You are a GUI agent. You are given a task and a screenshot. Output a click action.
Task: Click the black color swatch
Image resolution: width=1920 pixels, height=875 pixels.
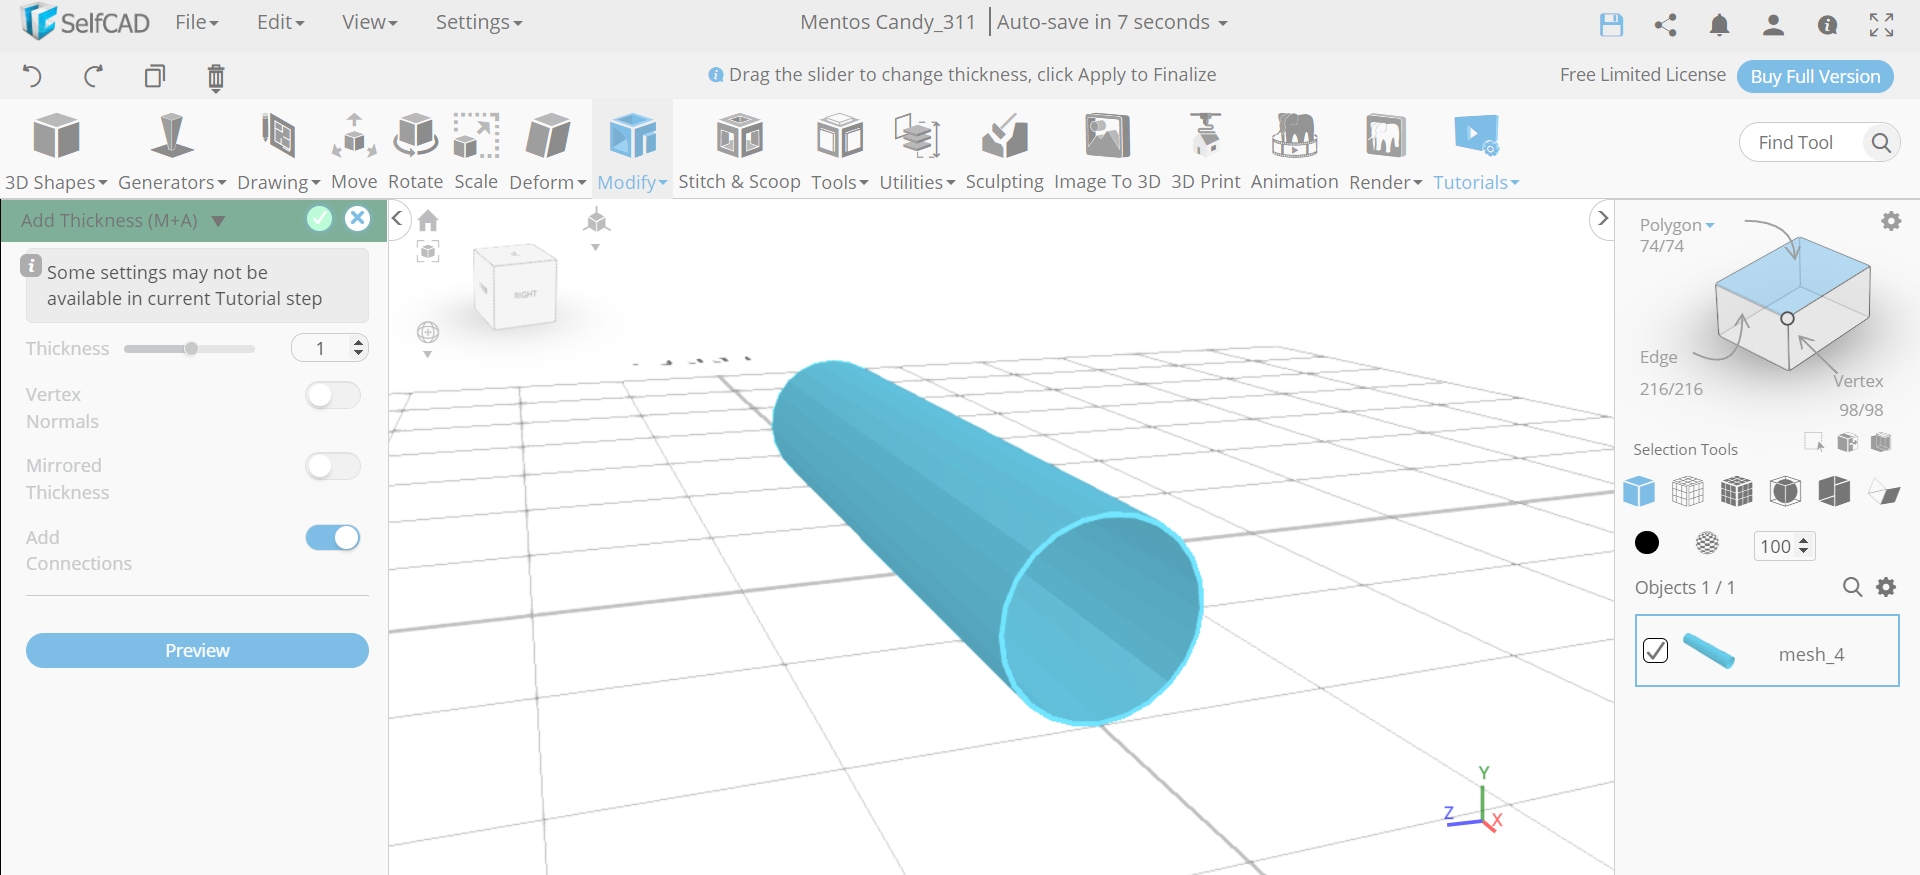click(x=1647, y=542)
